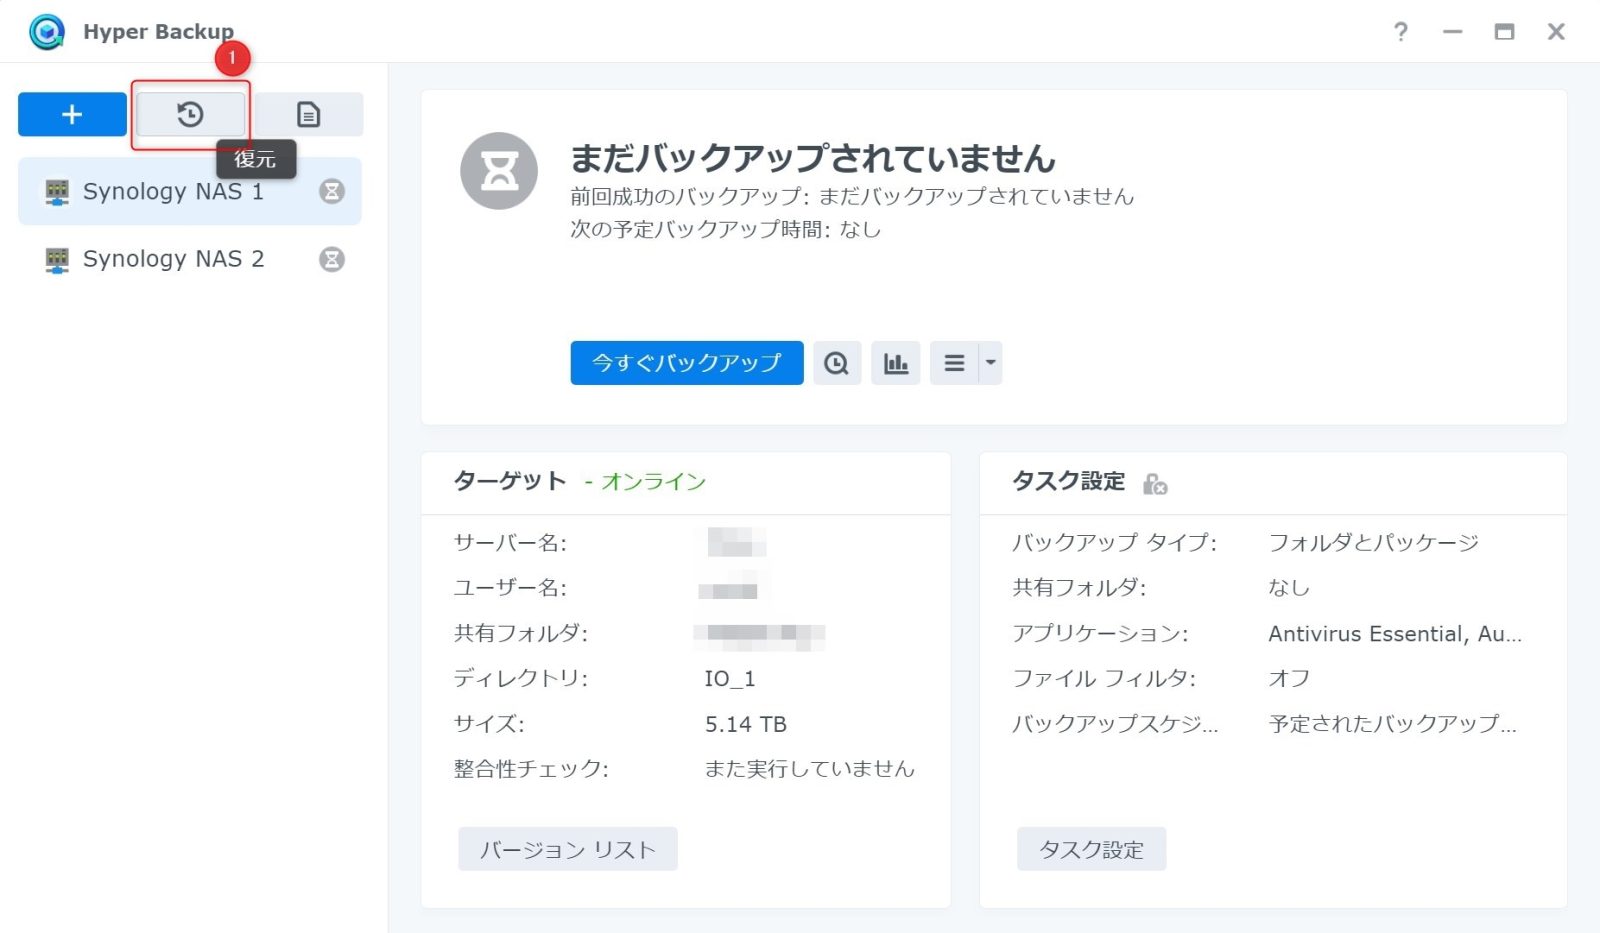Click the Hyper Backup app logo

tap(46, 32)
